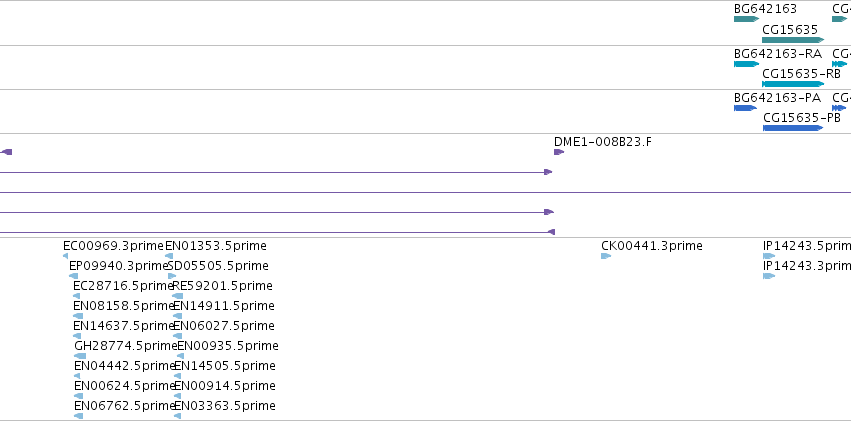Click the IP14243.3prime EST glyph
851x421 pixels.
(769, 276)
